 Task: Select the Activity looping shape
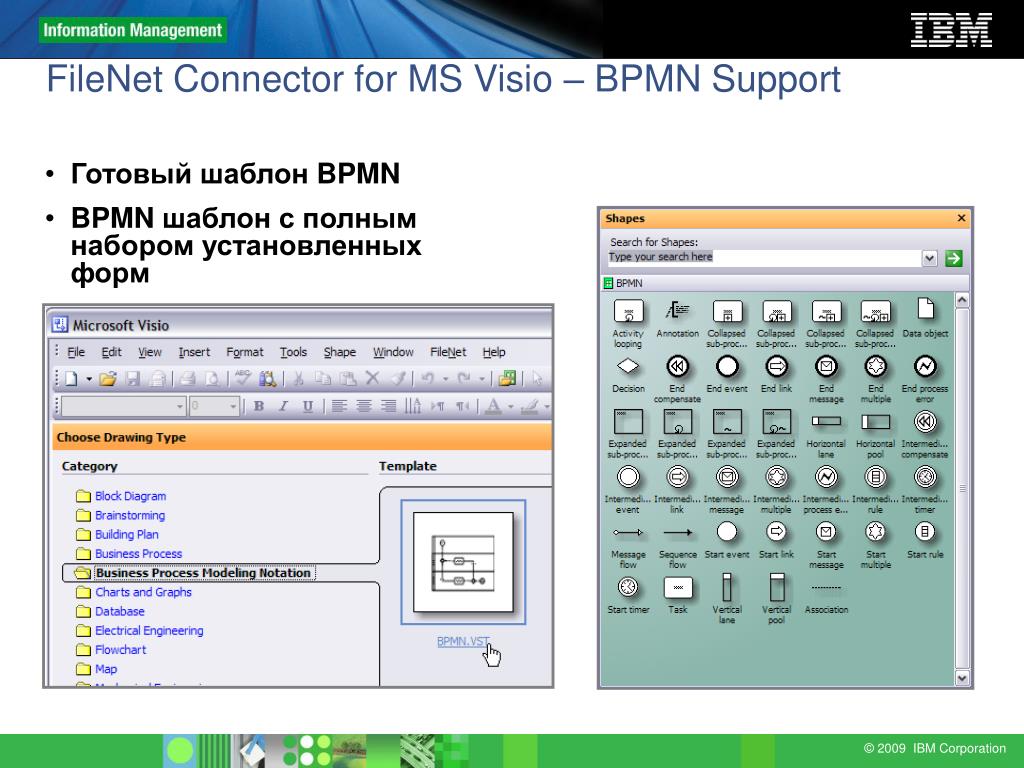click(x=628, y=311)
